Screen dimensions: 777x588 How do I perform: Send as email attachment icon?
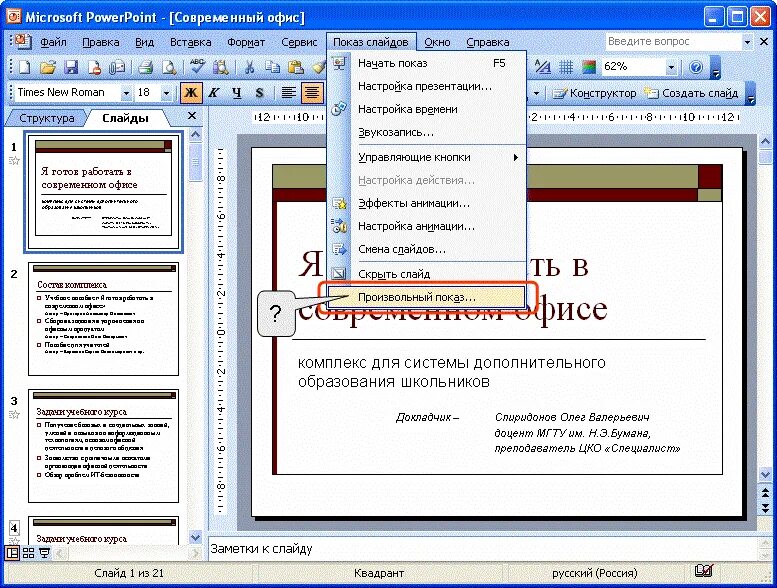click(117, 67)
